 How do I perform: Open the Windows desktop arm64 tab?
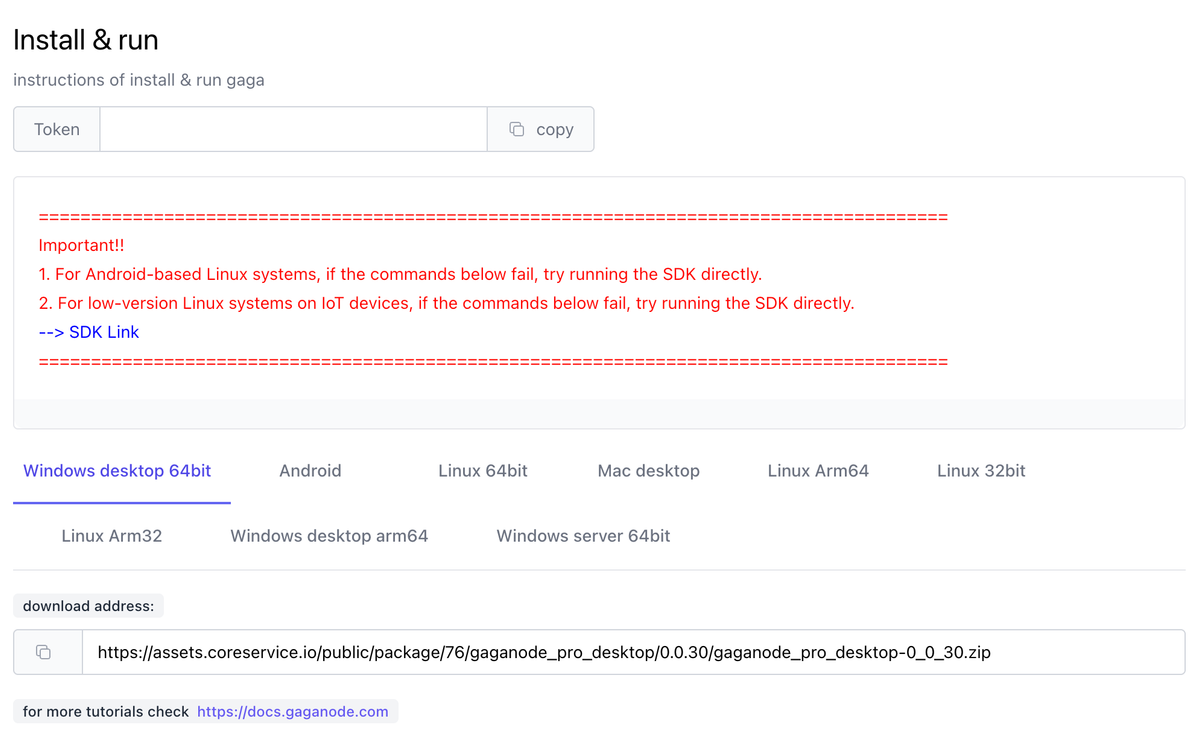[x=329, y=536]
